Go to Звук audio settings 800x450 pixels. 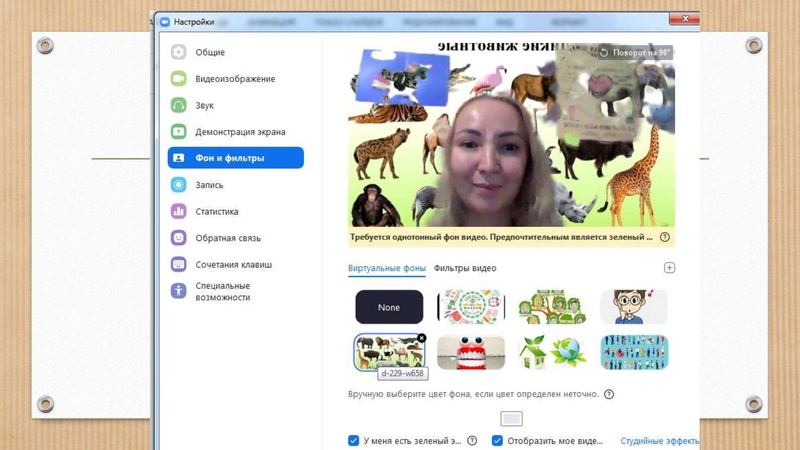coord(204,105)
